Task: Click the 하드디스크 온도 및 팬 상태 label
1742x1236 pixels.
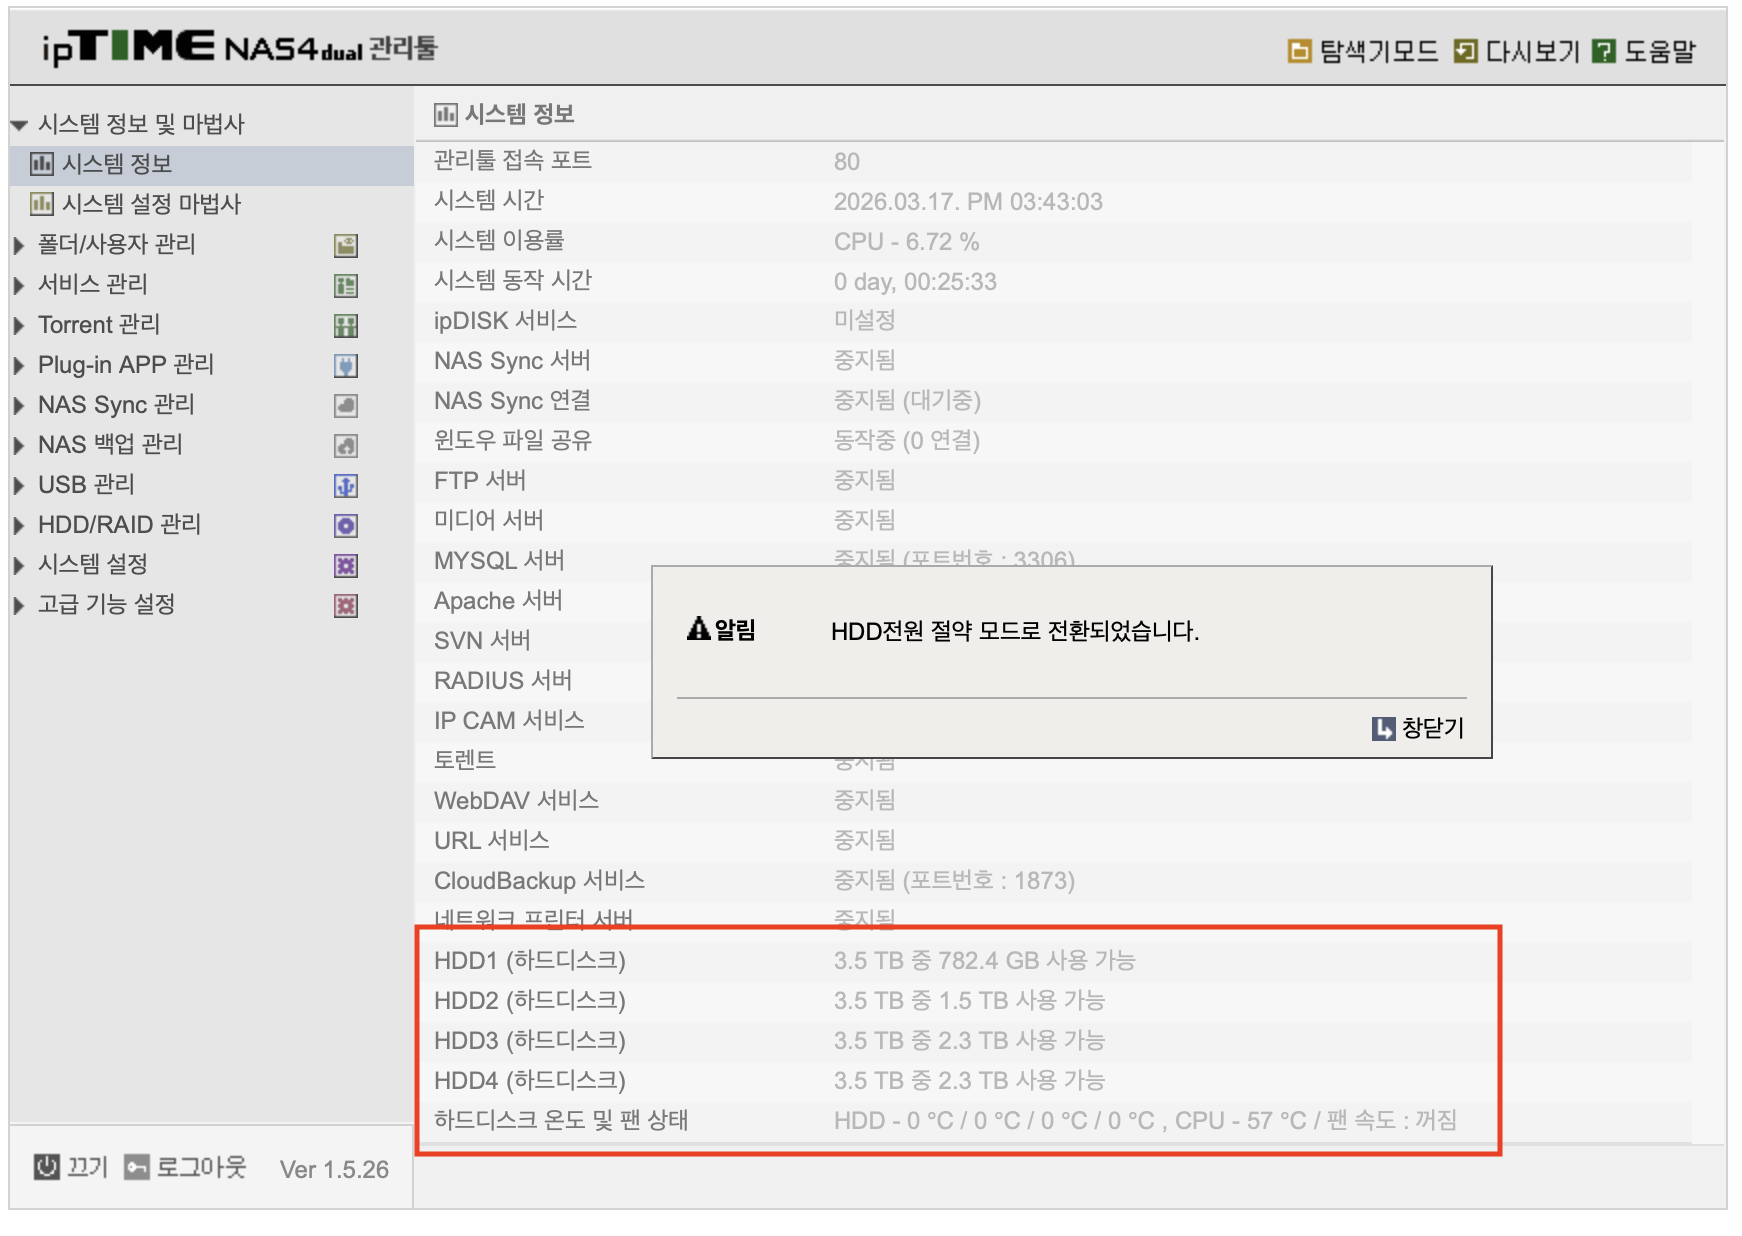Action: (x=561, y=1120)
